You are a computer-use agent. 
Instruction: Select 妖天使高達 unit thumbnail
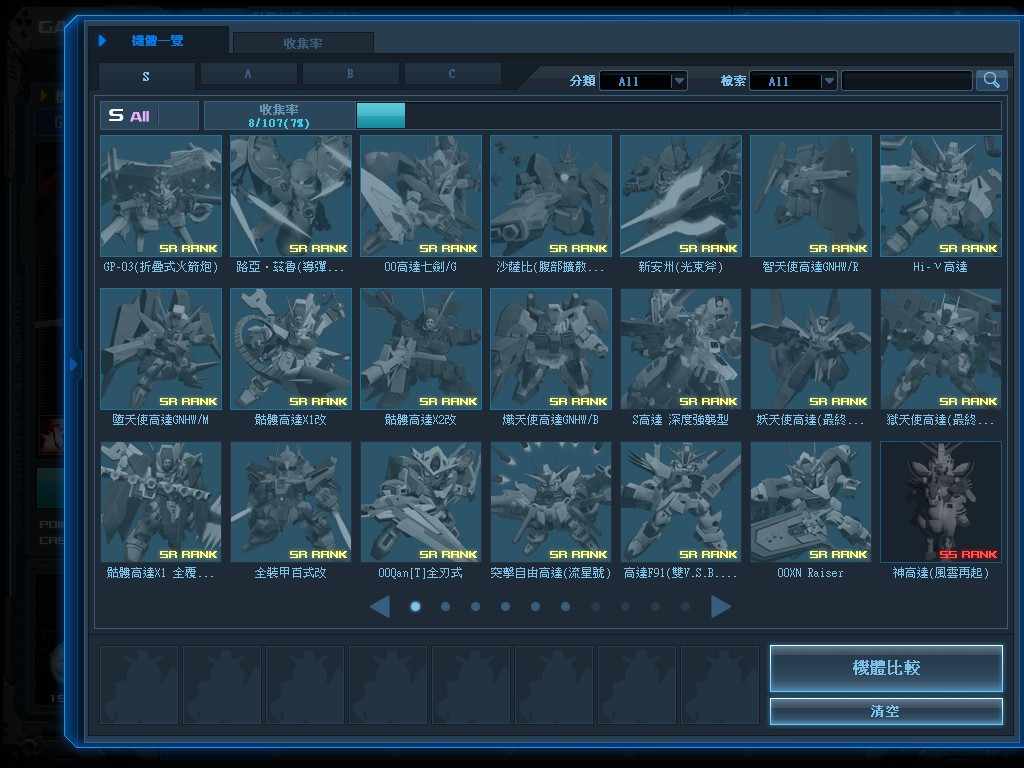(810, 349)
